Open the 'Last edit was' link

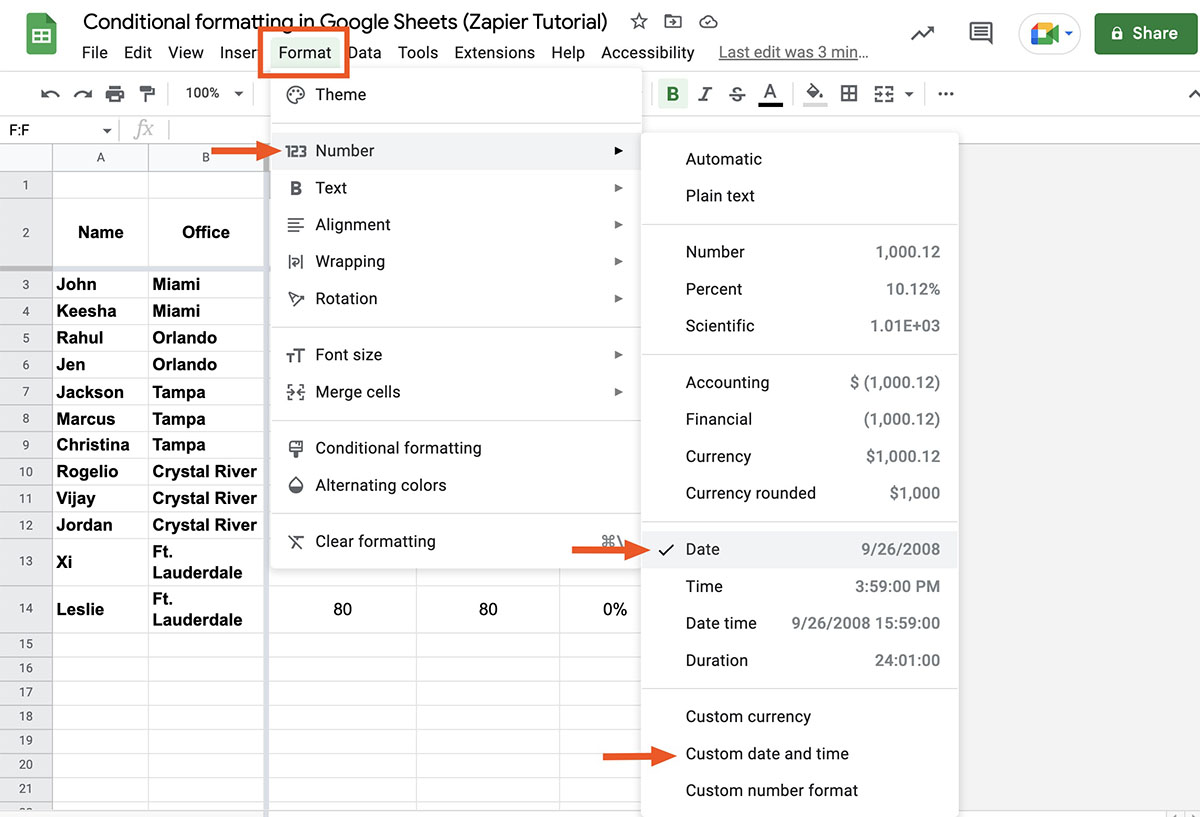click(x=793, y=53)
